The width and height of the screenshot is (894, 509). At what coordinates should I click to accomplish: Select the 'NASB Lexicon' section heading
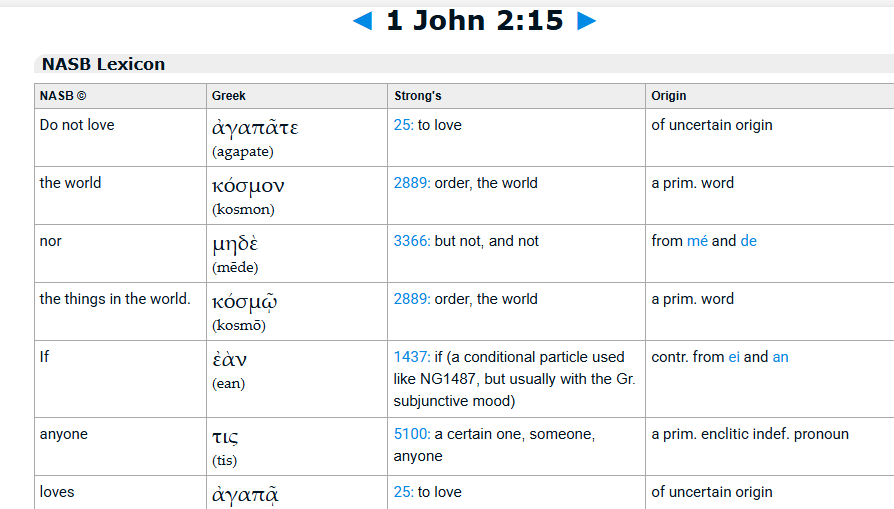coord(103,64)
